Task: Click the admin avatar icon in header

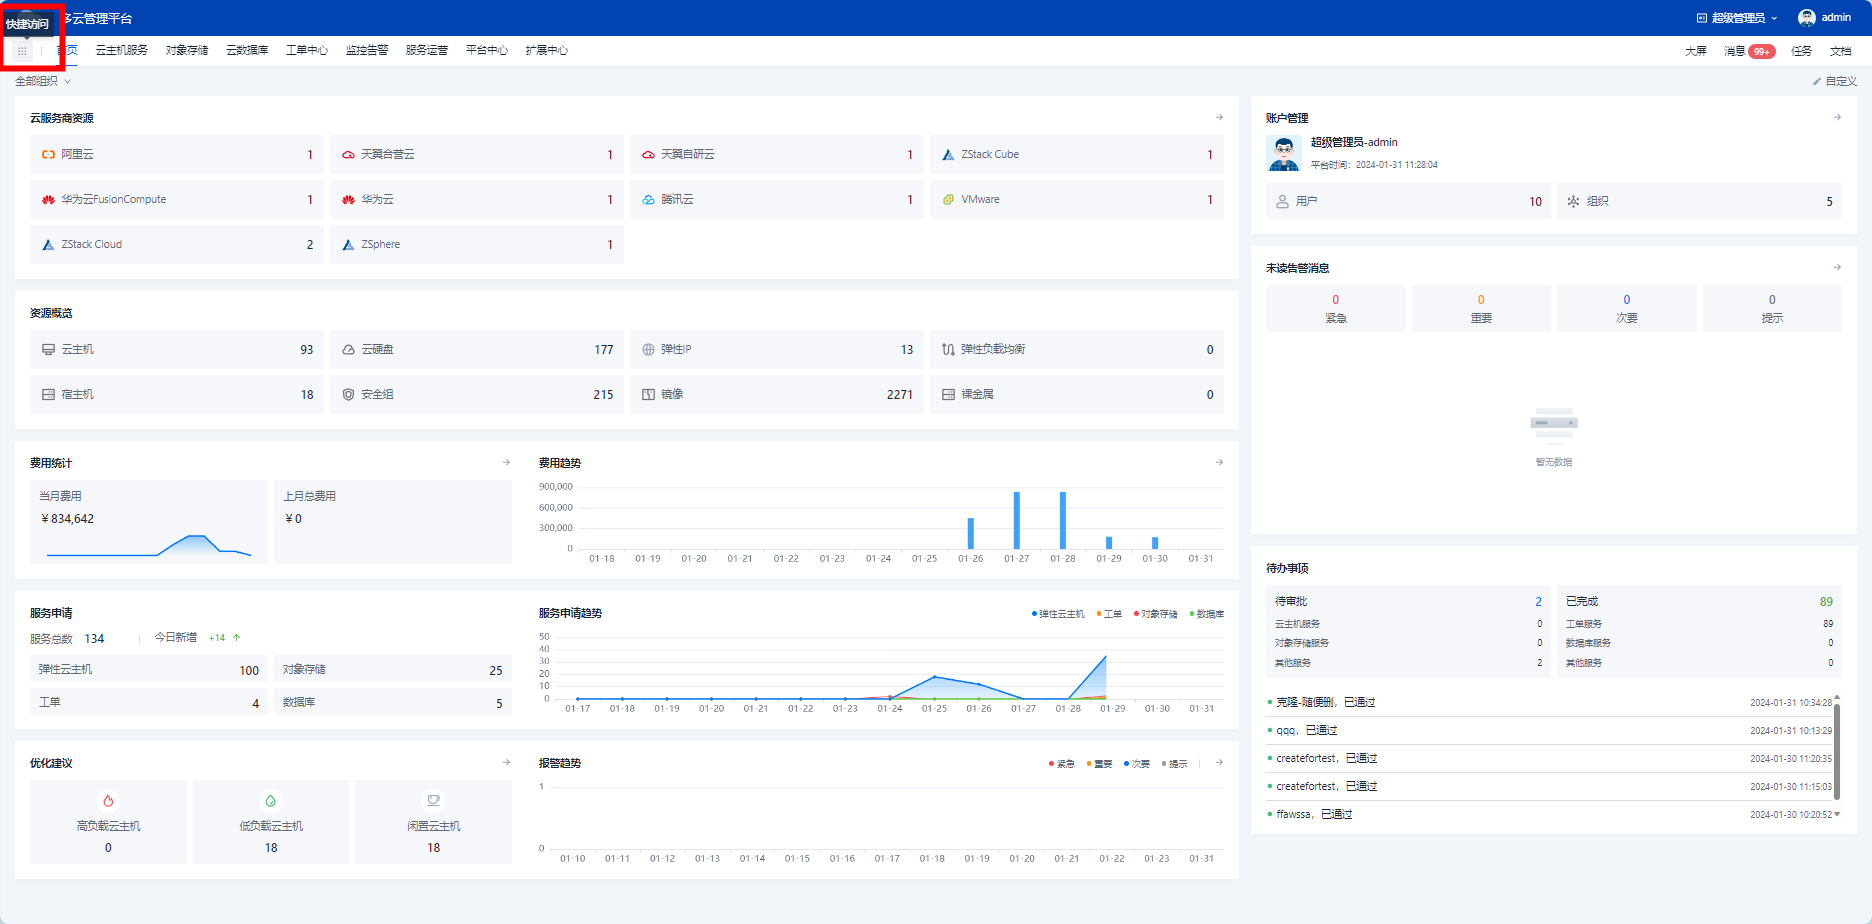Action: [1806, 18]
